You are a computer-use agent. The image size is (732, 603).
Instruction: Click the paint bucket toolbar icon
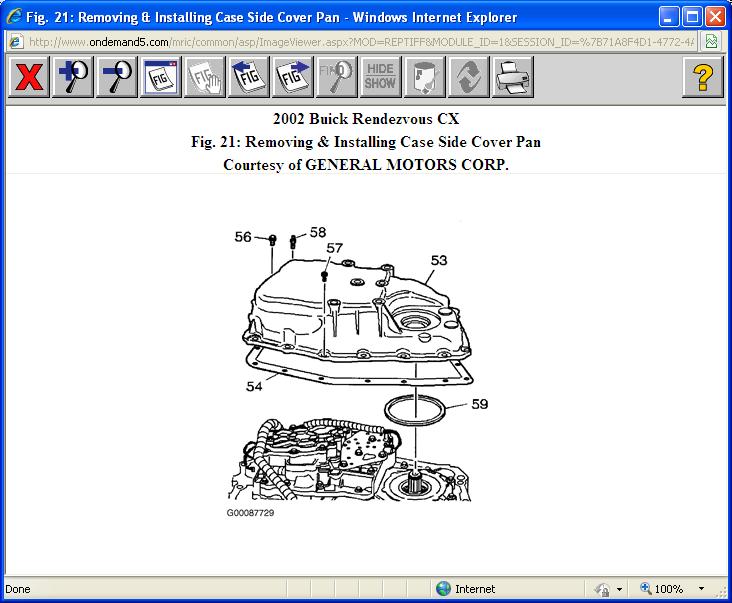(424, 77)
